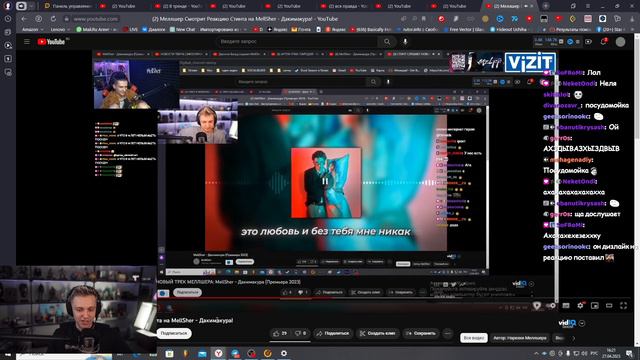Open the YouTube notifications bell

click(604, 42)
